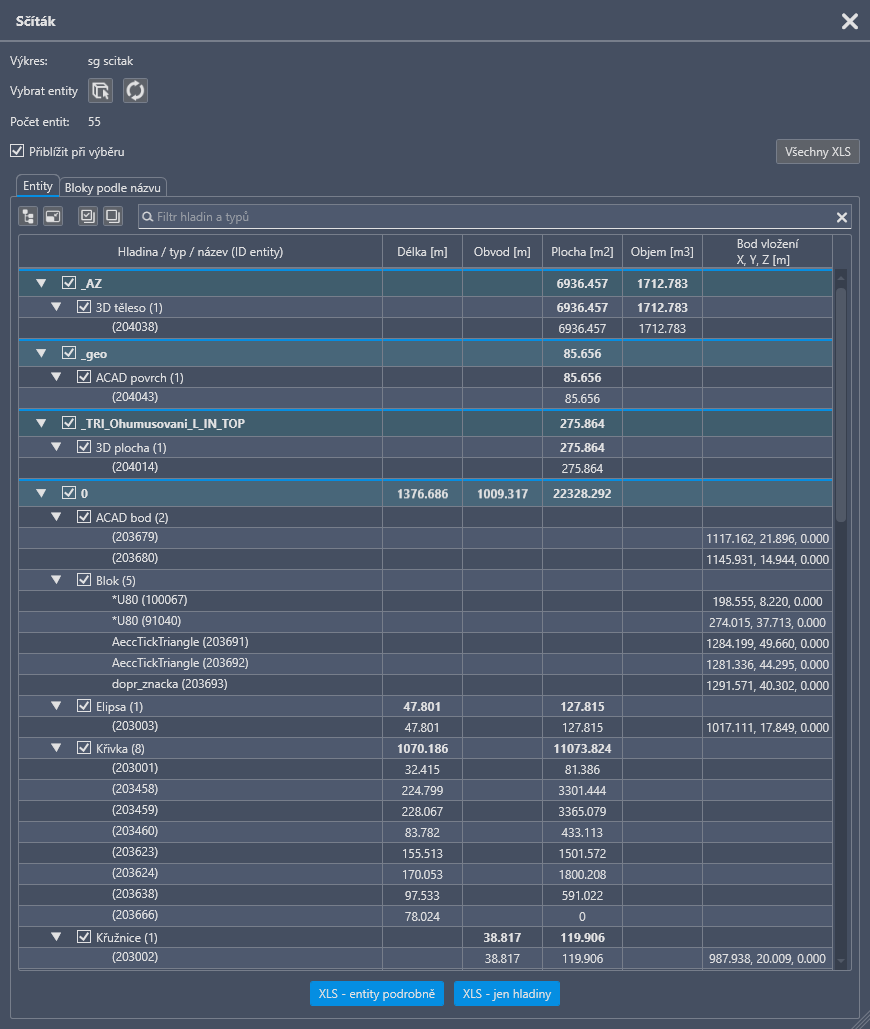Click the refresh selection icon

[x=135, y=91]
